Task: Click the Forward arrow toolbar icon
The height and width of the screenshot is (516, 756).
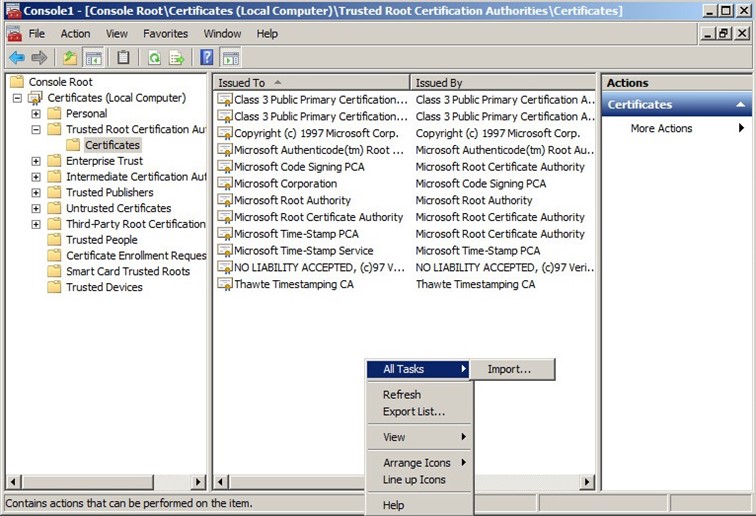Action: point(39,58)
